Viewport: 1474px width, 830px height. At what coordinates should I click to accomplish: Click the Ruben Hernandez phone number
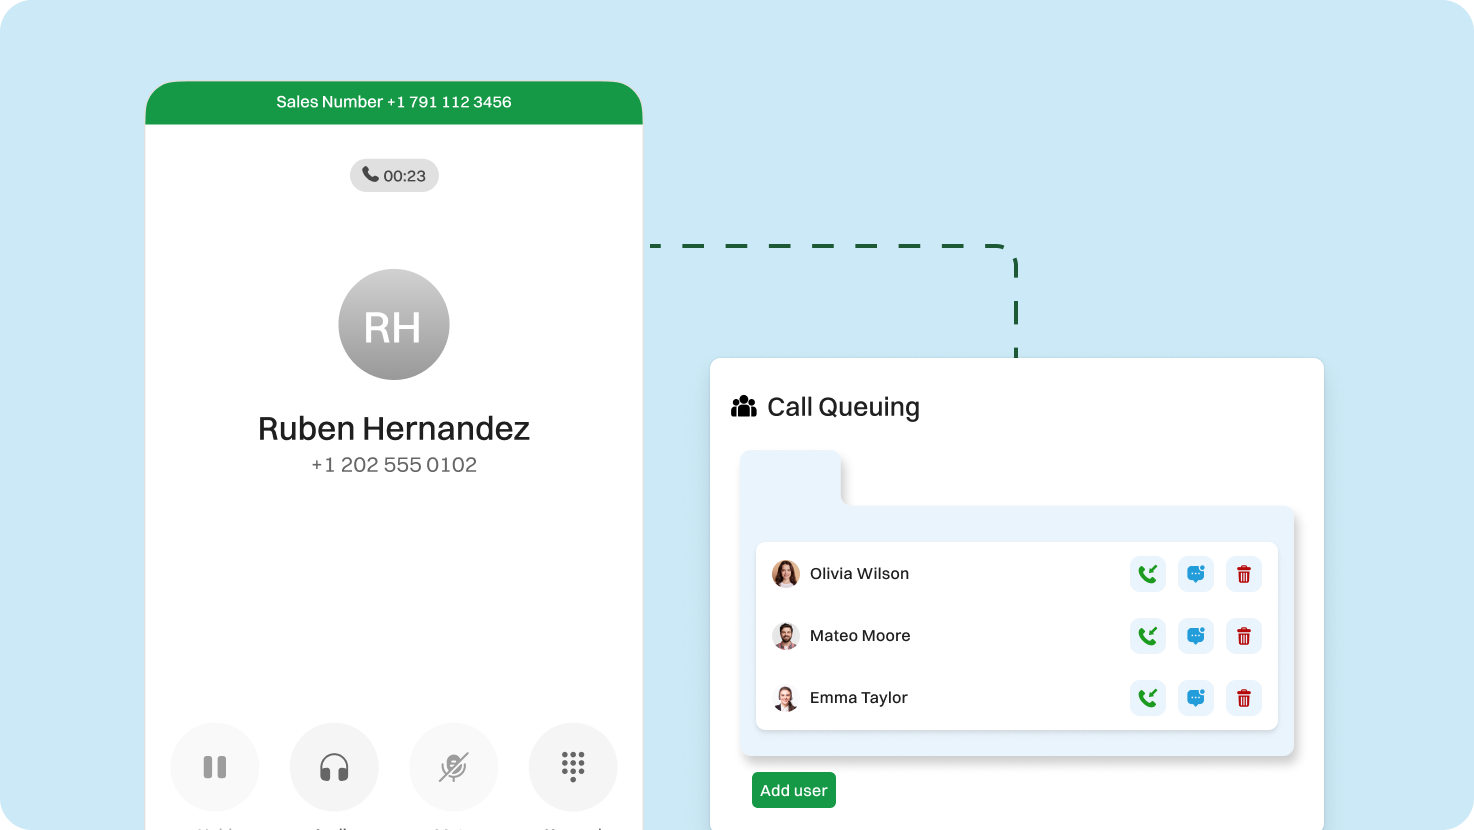[x=394, y=465]
